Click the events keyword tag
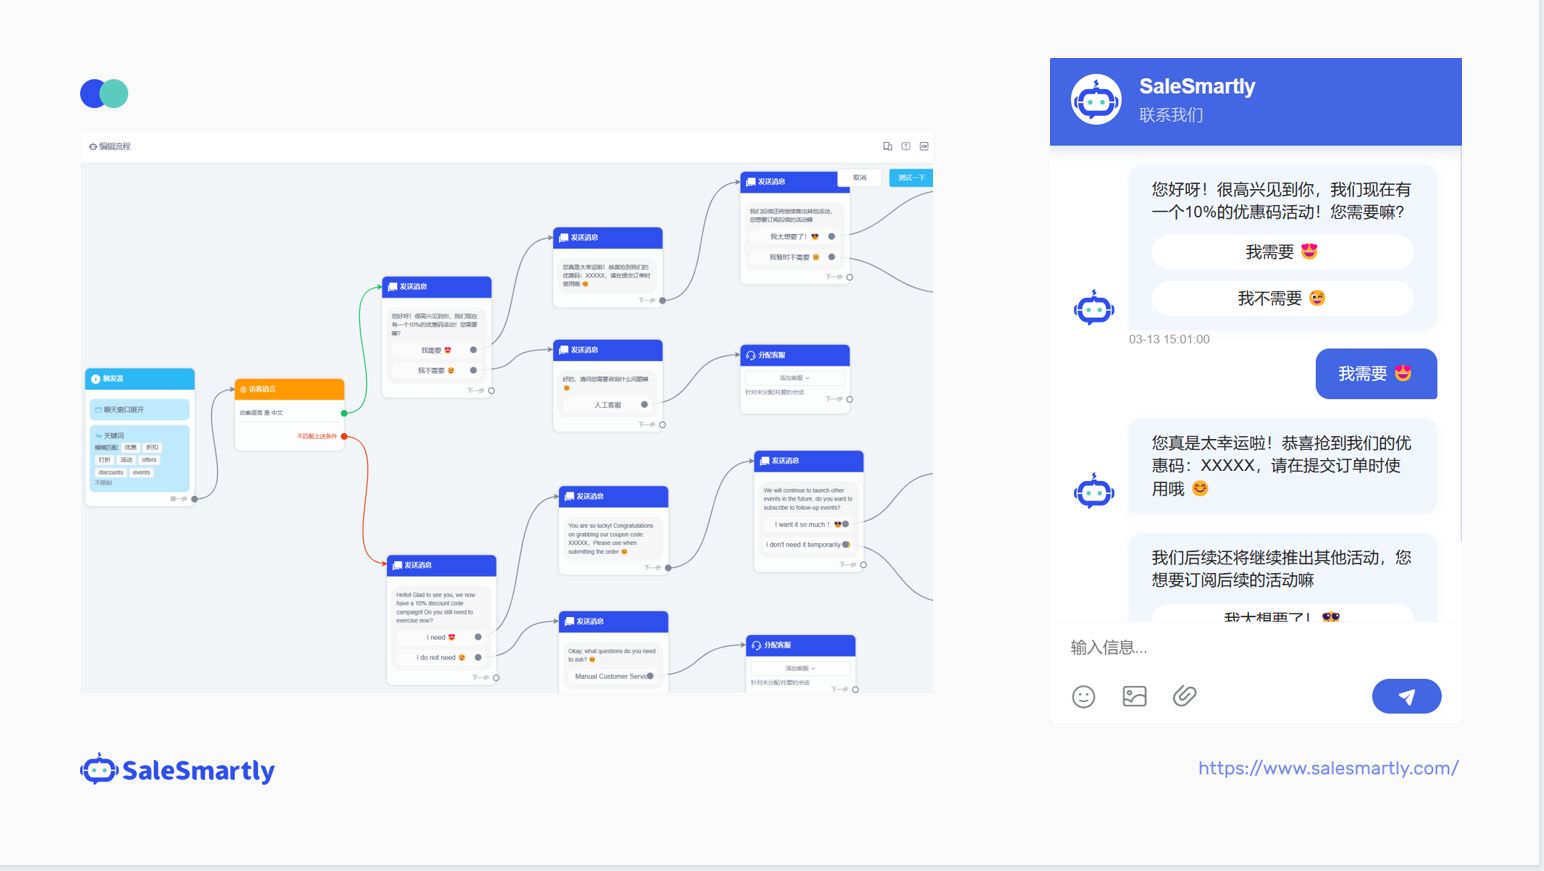The height and width of the screenshot is (871, 1544). click(142, 472)
